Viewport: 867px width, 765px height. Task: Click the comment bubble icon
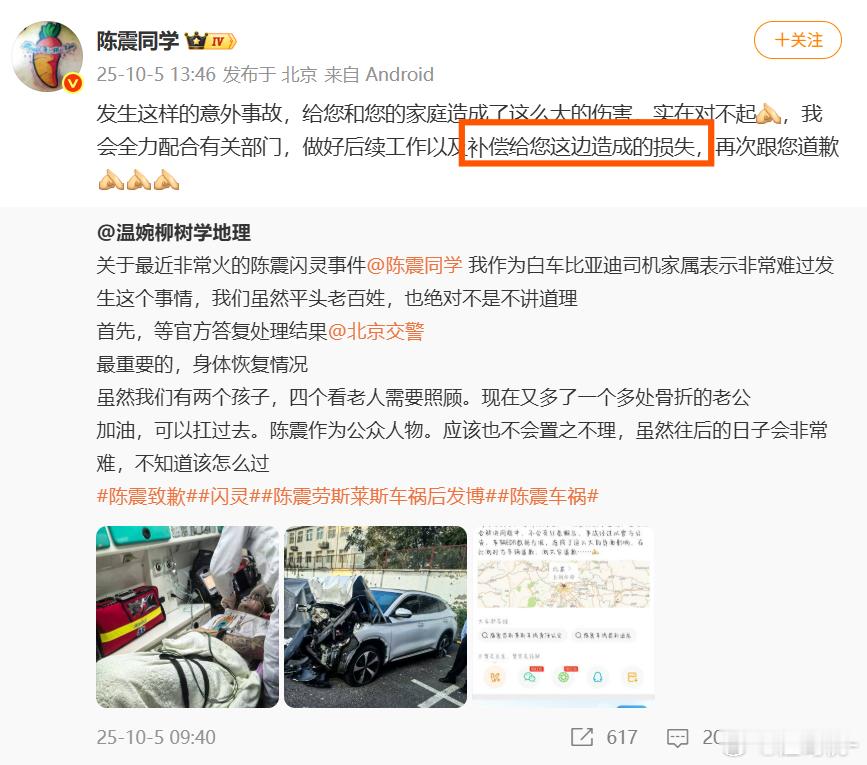click(677, 738)
